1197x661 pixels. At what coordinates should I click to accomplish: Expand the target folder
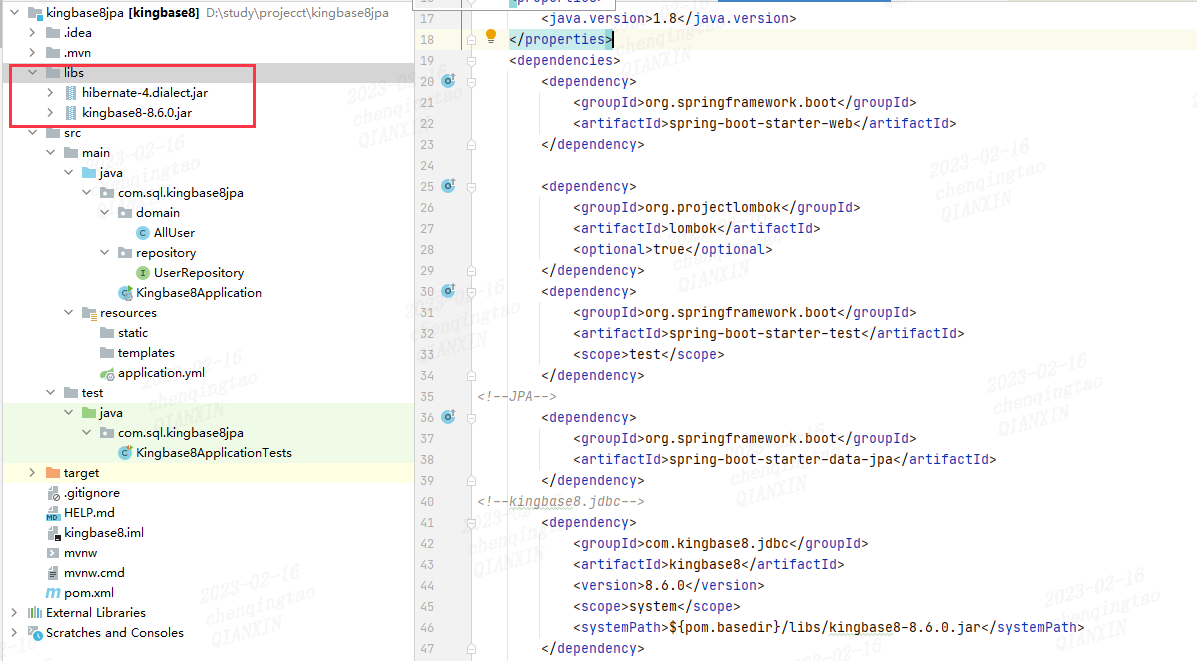[x=32, y=472]
